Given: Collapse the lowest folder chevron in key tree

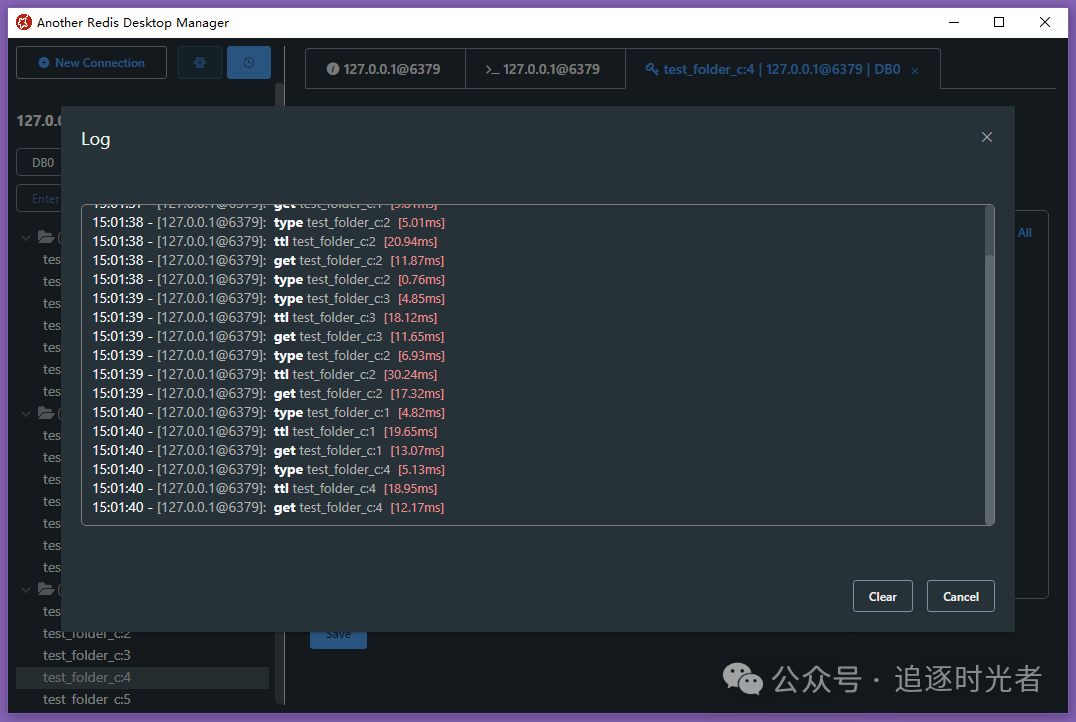Looking at the screenshot, I should tap(26, 590).
